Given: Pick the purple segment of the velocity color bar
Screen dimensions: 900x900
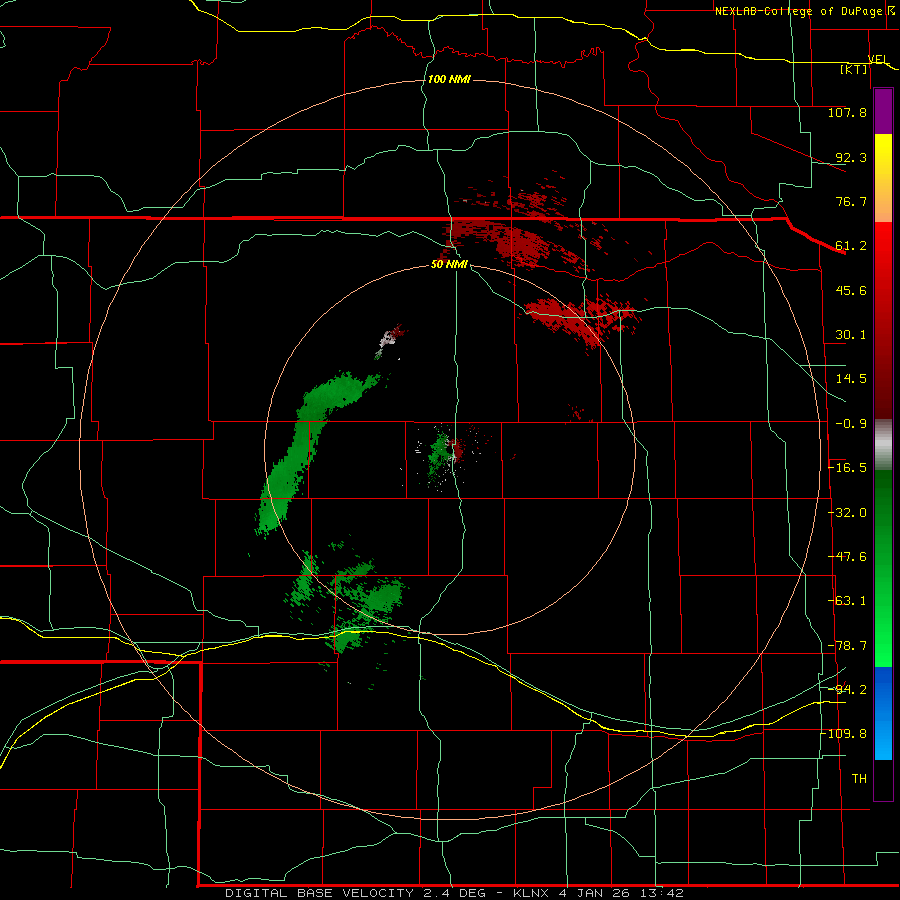Looking at the screenshot, I should pyautogui.click(x=883, y=111).
